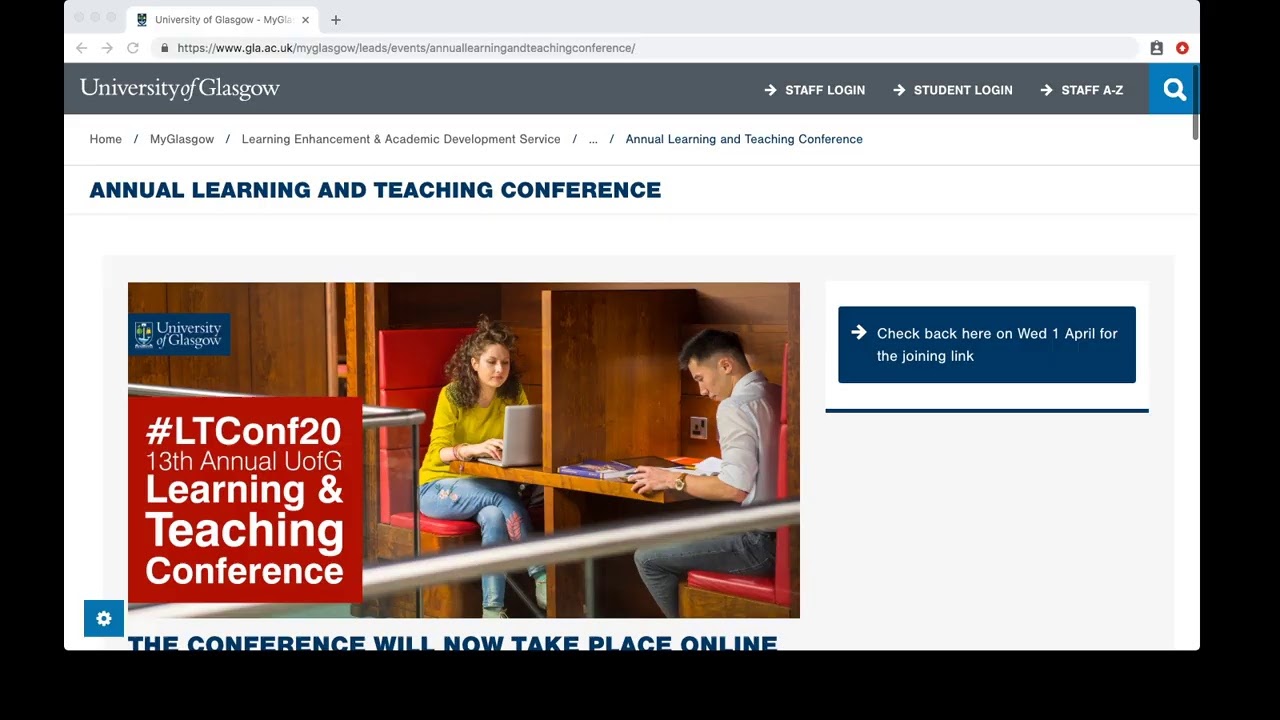This screenshot has width=1280, height=720.
Task: Click Annual Learning and Teaching Conference breadcrumb
Action: tap(744, 139)
